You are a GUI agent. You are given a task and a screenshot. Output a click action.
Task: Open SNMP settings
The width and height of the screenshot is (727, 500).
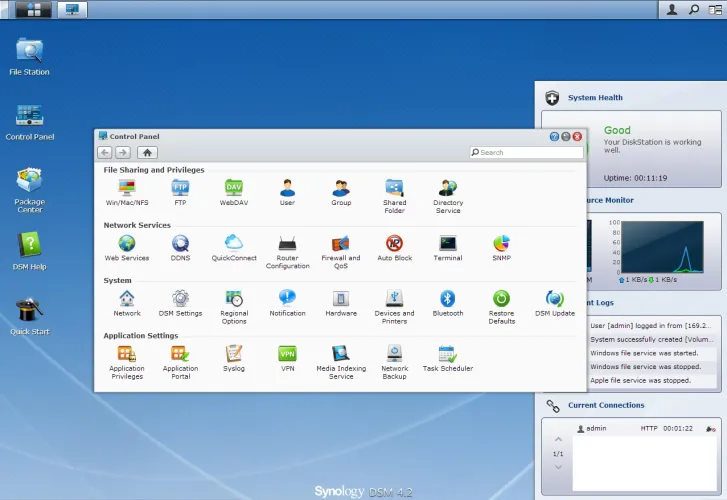click(502, 248)
